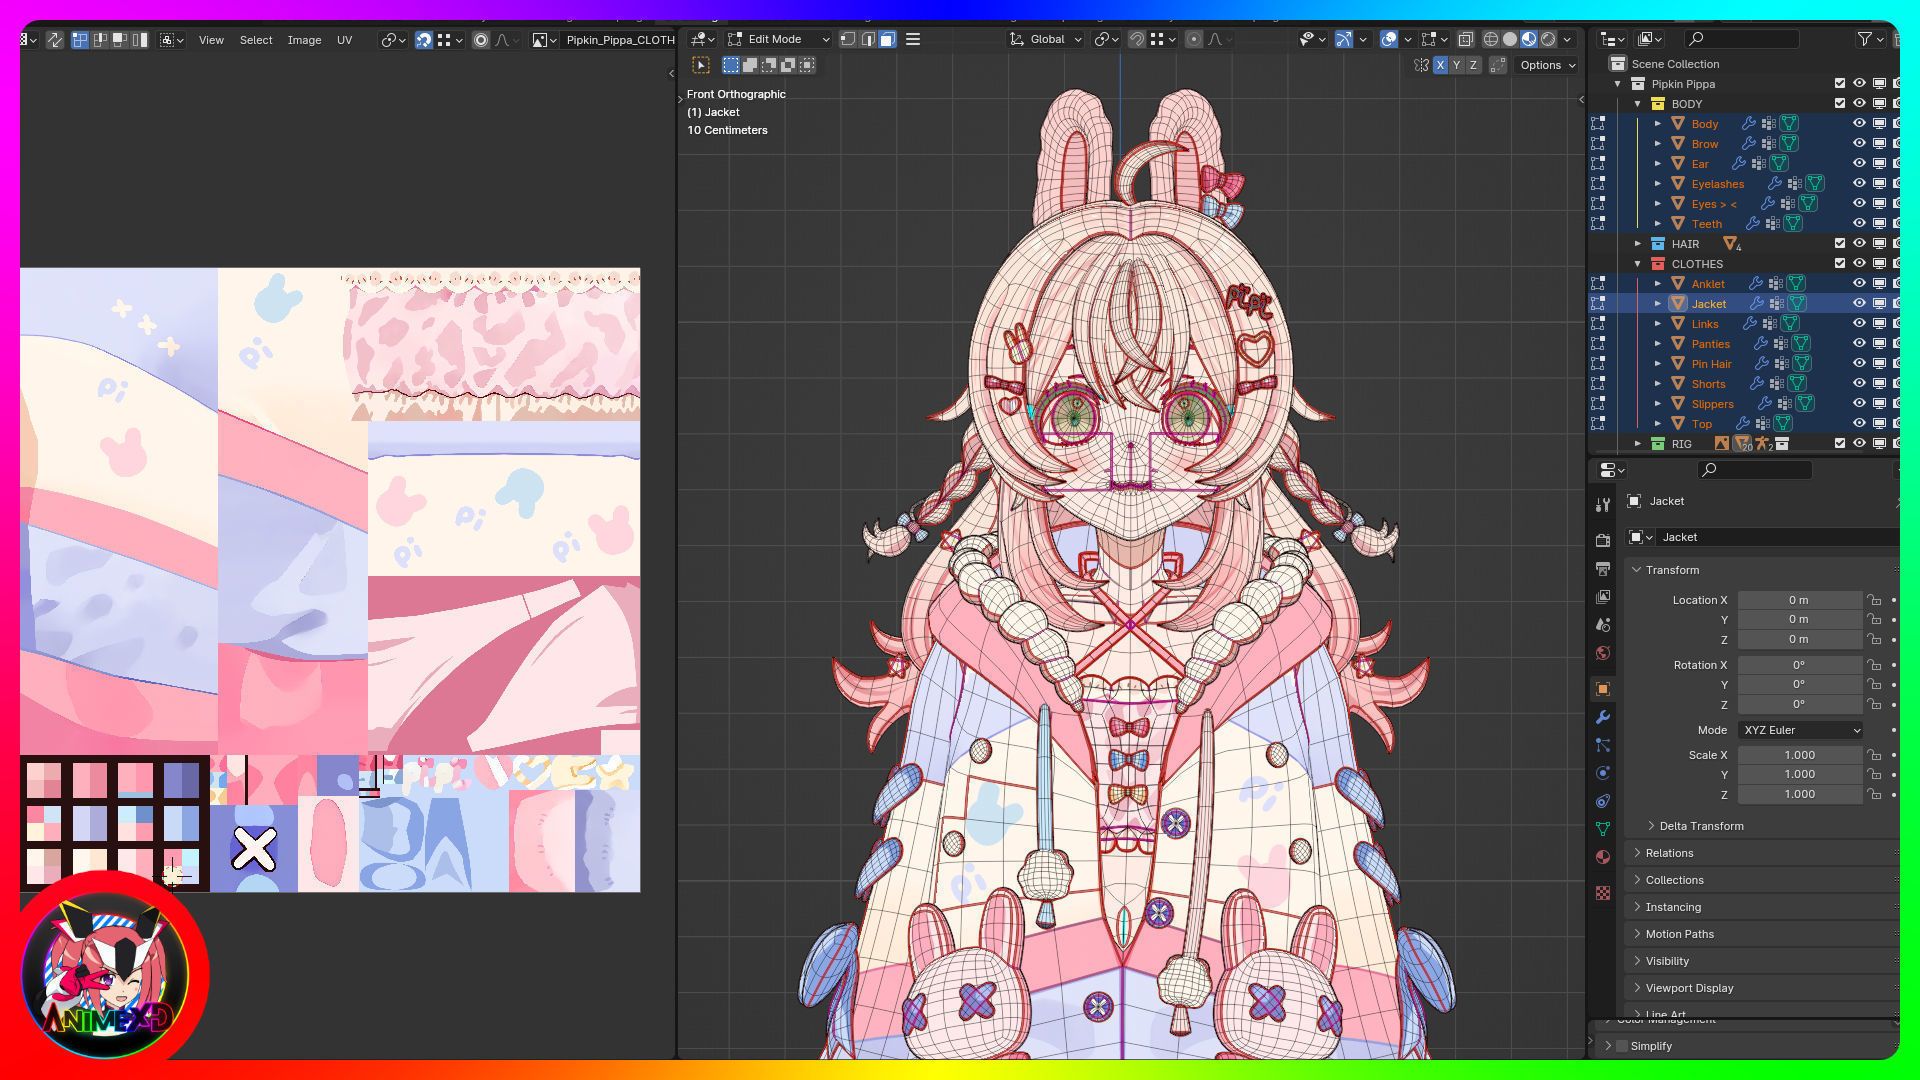1920x1080 pixels.
Task: Open the Modifiers properties tab
Action: pyautogui.click(x=1603, y=717)
